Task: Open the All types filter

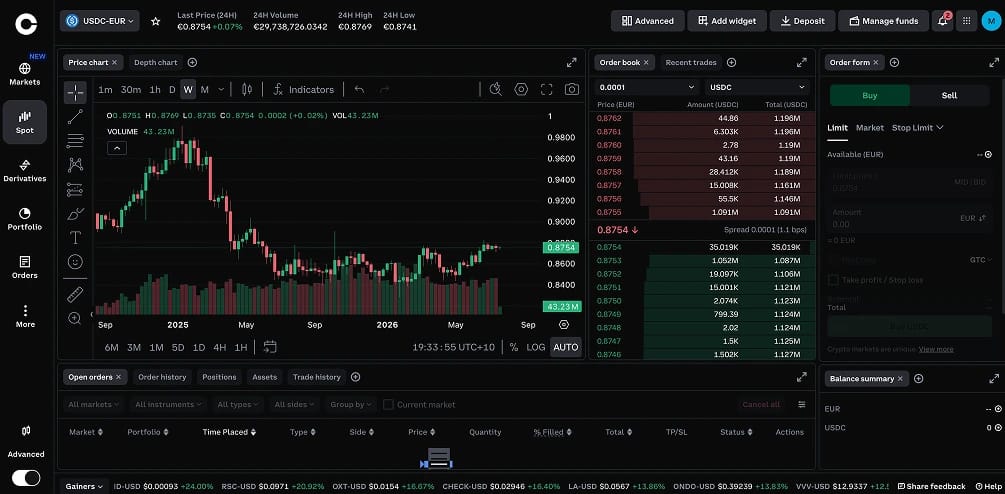Action: [x=237, y=404]
